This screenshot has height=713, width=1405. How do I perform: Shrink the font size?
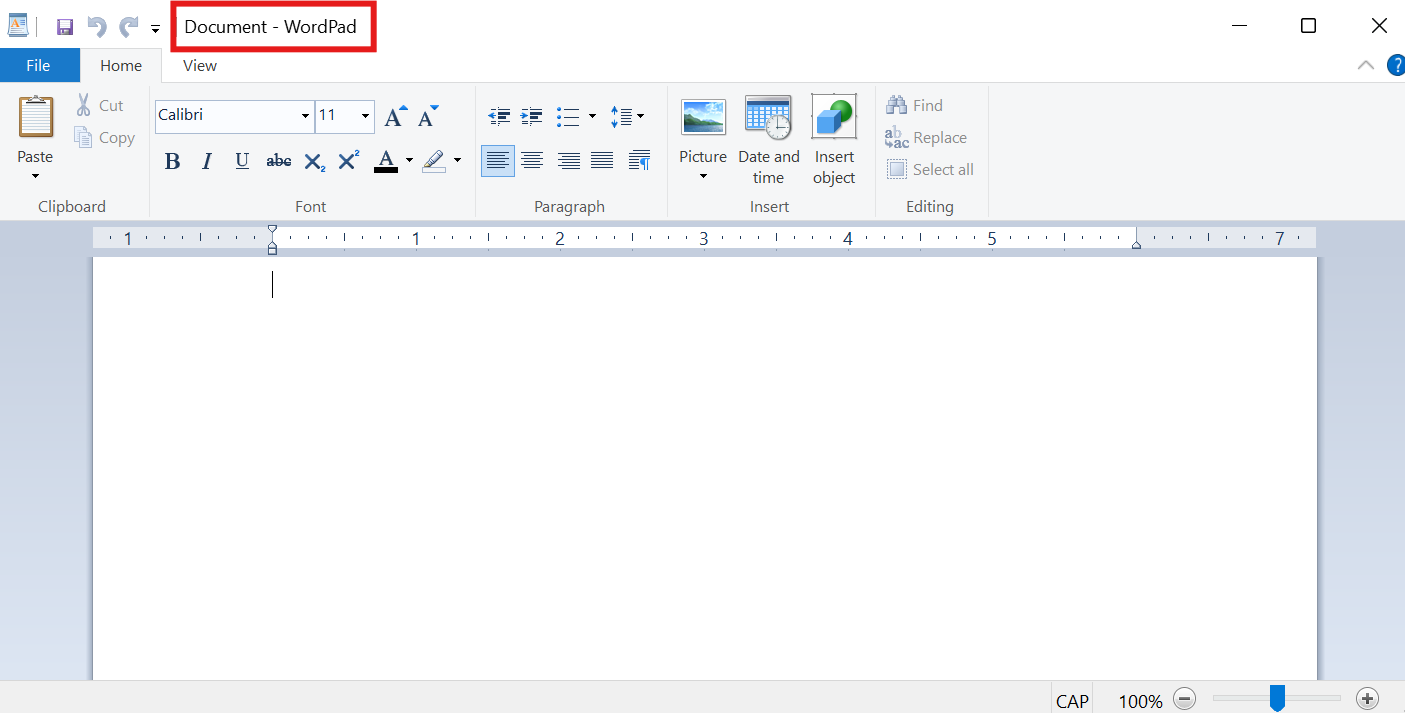point(428,116)
